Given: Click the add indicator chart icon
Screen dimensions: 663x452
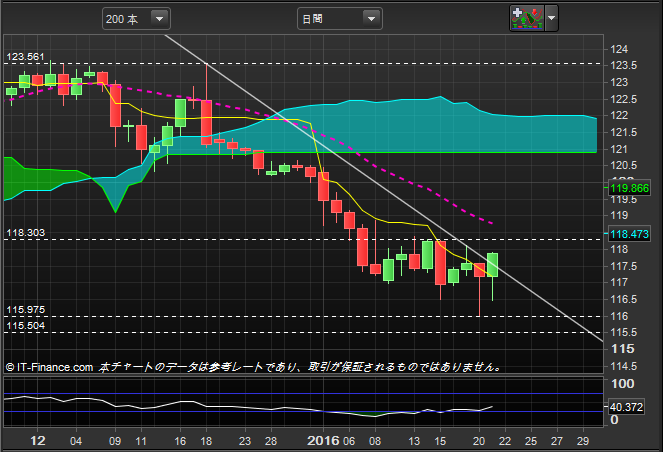Looking at the screenshot, I should 527,18.
